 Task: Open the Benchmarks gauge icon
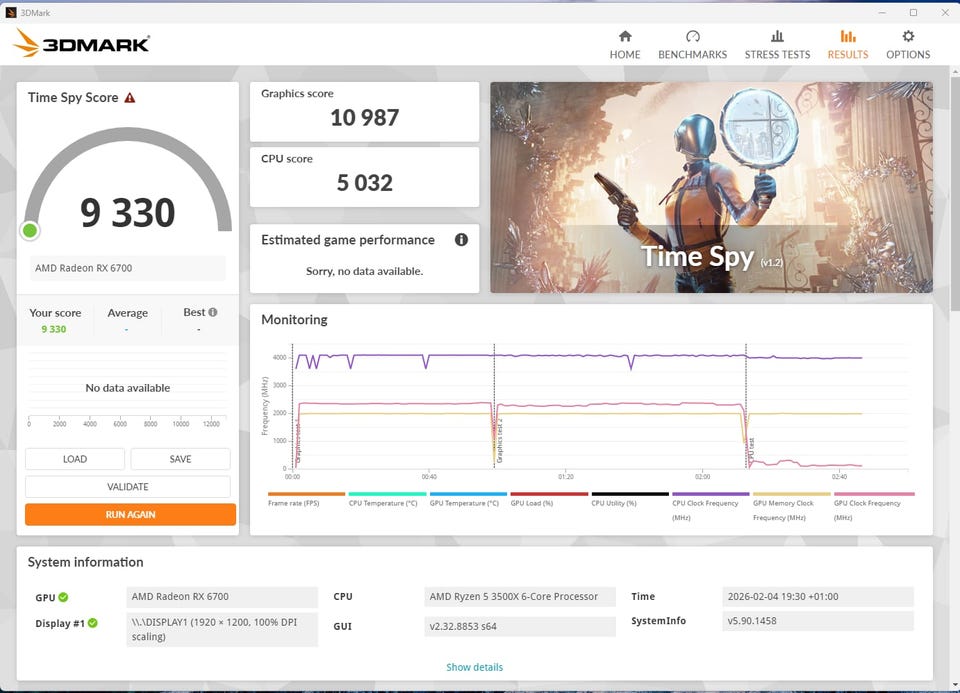pyautogui.click(x=692, y=36)
